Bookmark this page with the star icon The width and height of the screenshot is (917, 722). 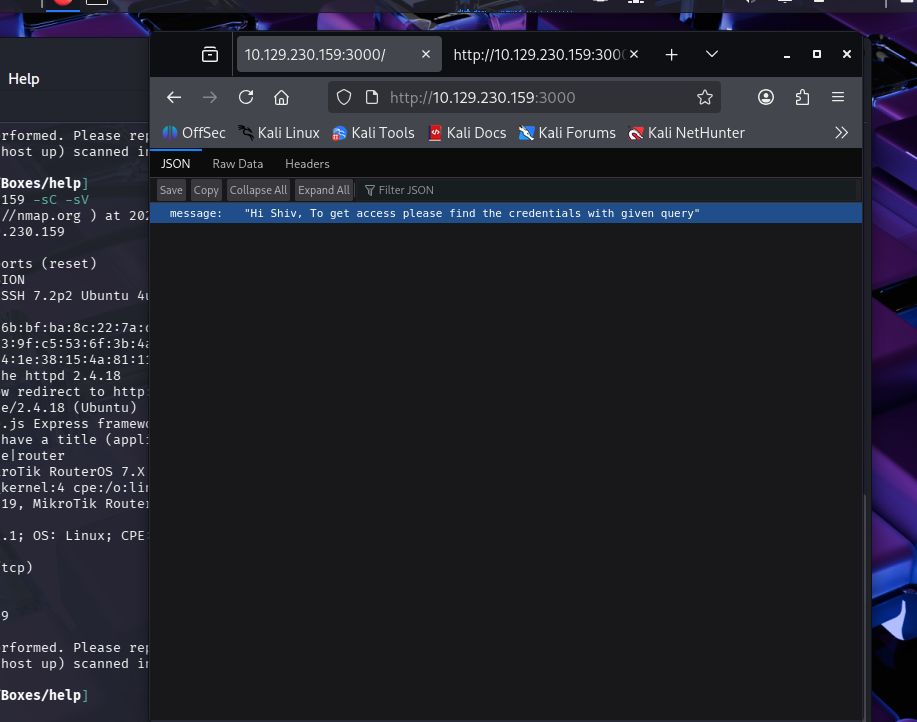pos(705,97)
